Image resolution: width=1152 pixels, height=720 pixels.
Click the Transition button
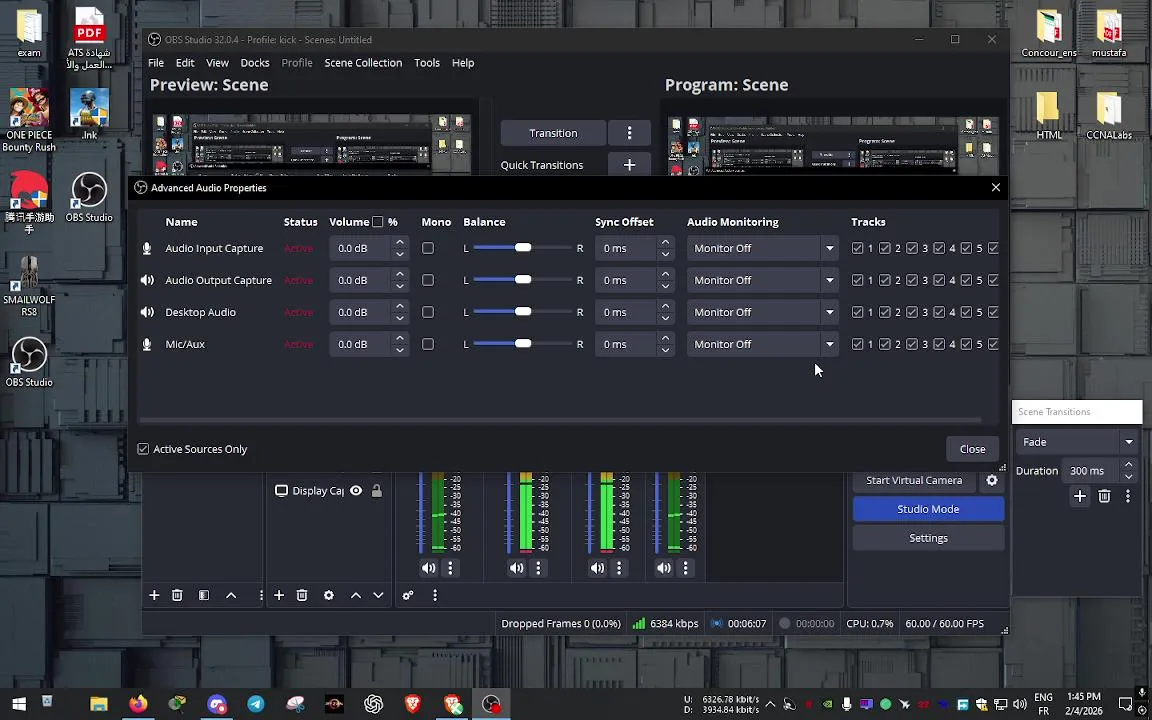(x=553, y=133)
